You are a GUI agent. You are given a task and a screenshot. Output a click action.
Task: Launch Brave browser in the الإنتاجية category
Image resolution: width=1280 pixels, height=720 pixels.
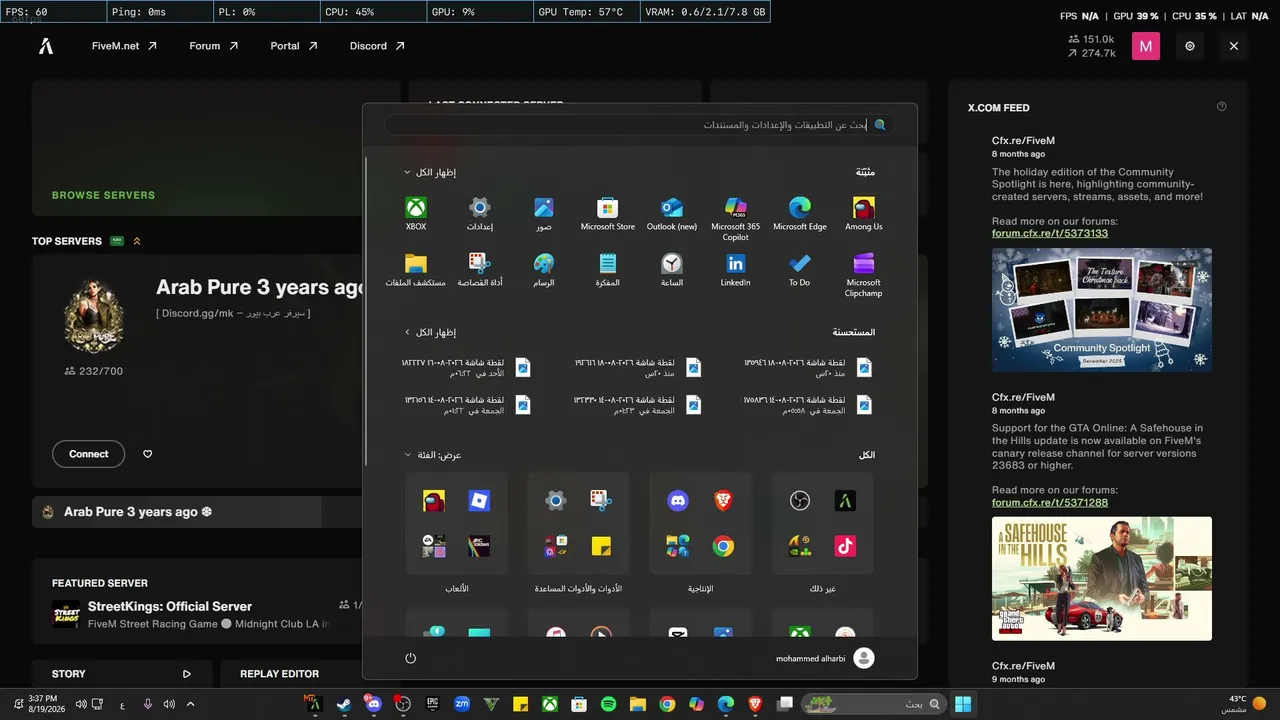723,501
